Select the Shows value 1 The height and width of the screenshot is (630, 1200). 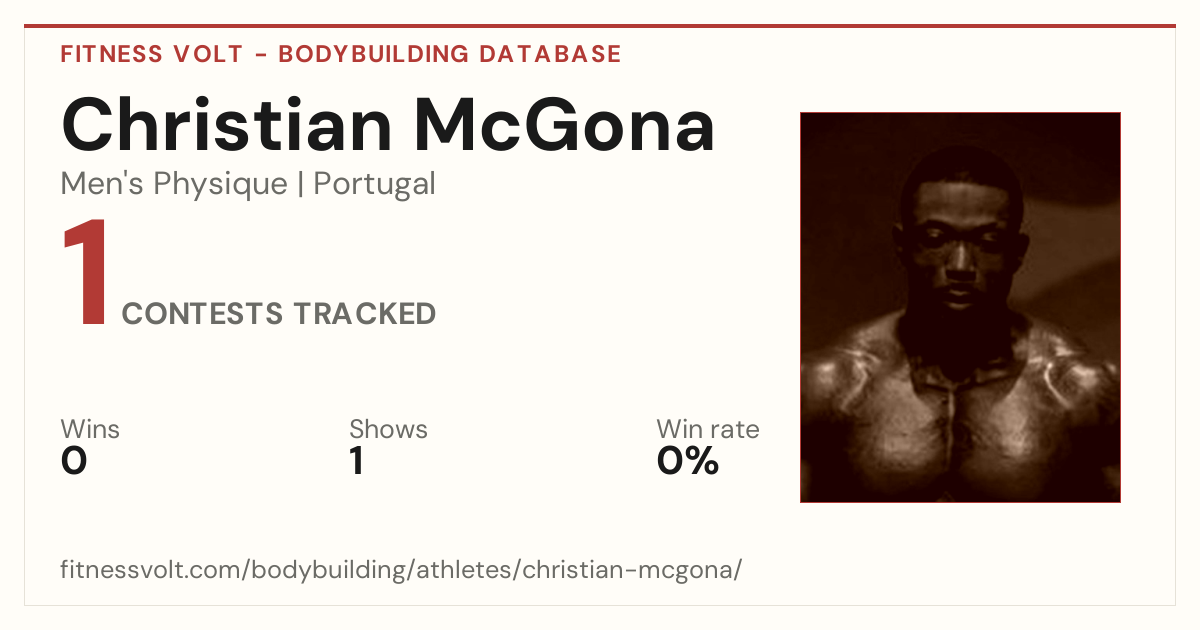click(357, 461)
